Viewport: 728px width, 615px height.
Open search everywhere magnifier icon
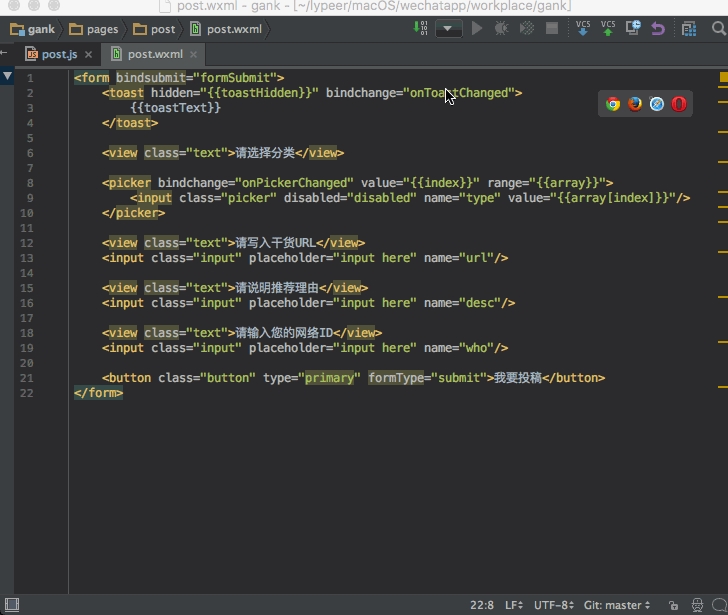pos(718,29)
